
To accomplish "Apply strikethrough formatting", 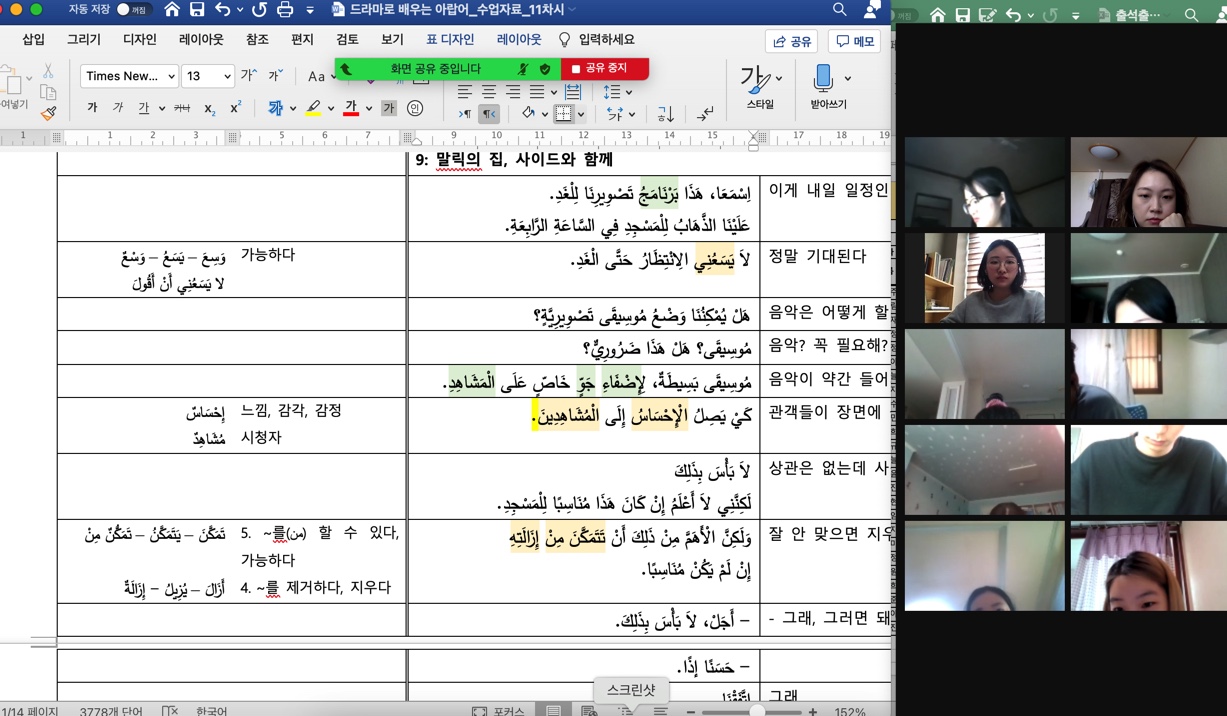I will click(181, 108).
